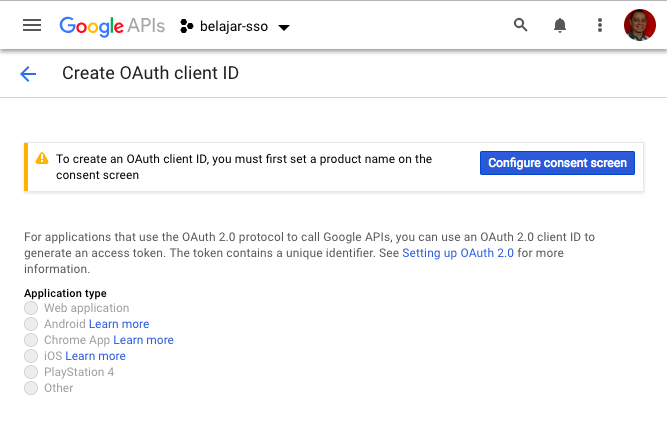The height and width of the screenshot is (445, 667).
Task: Select the Other application type option
Action: point(31,388)
